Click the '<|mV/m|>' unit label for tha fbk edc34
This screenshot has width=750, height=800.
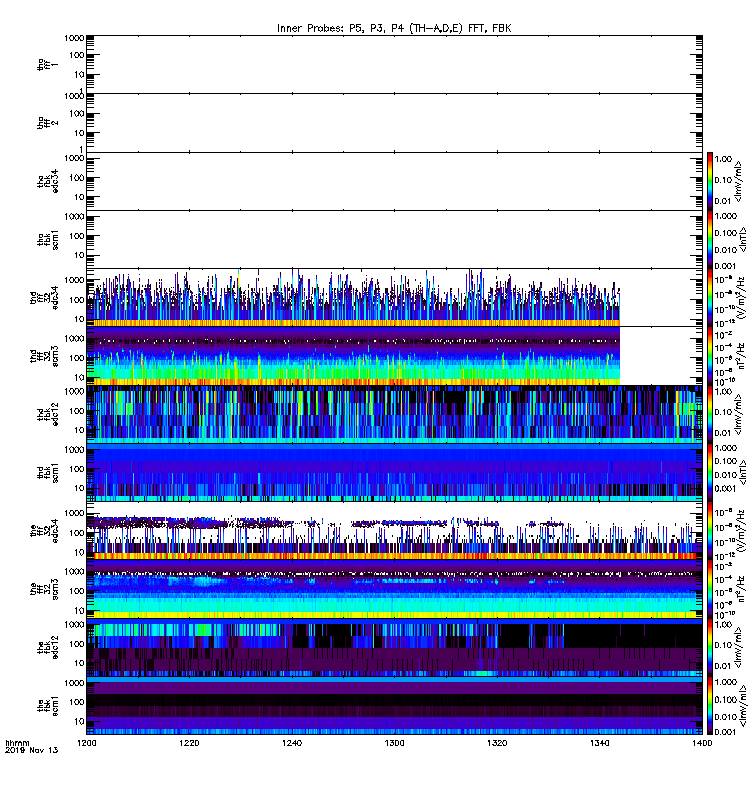740,181
